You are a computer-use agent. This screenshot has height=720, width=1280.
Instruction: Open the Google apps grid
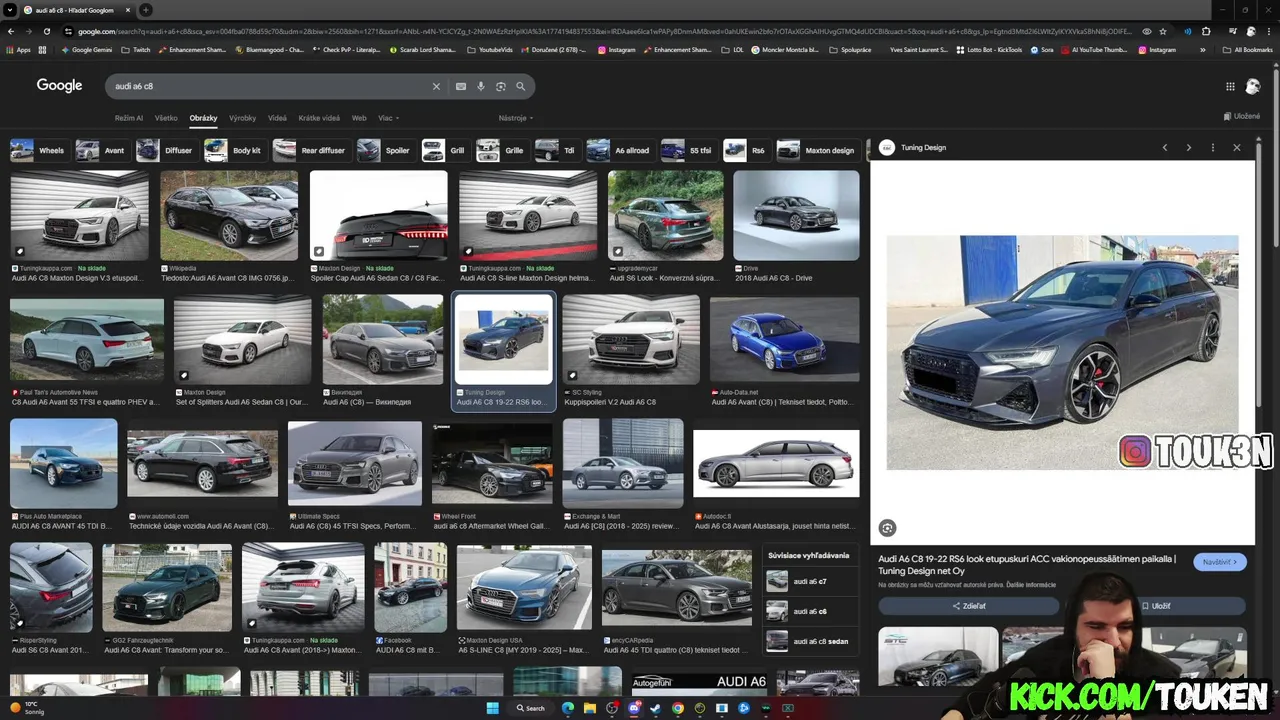tap(1230, 87)
